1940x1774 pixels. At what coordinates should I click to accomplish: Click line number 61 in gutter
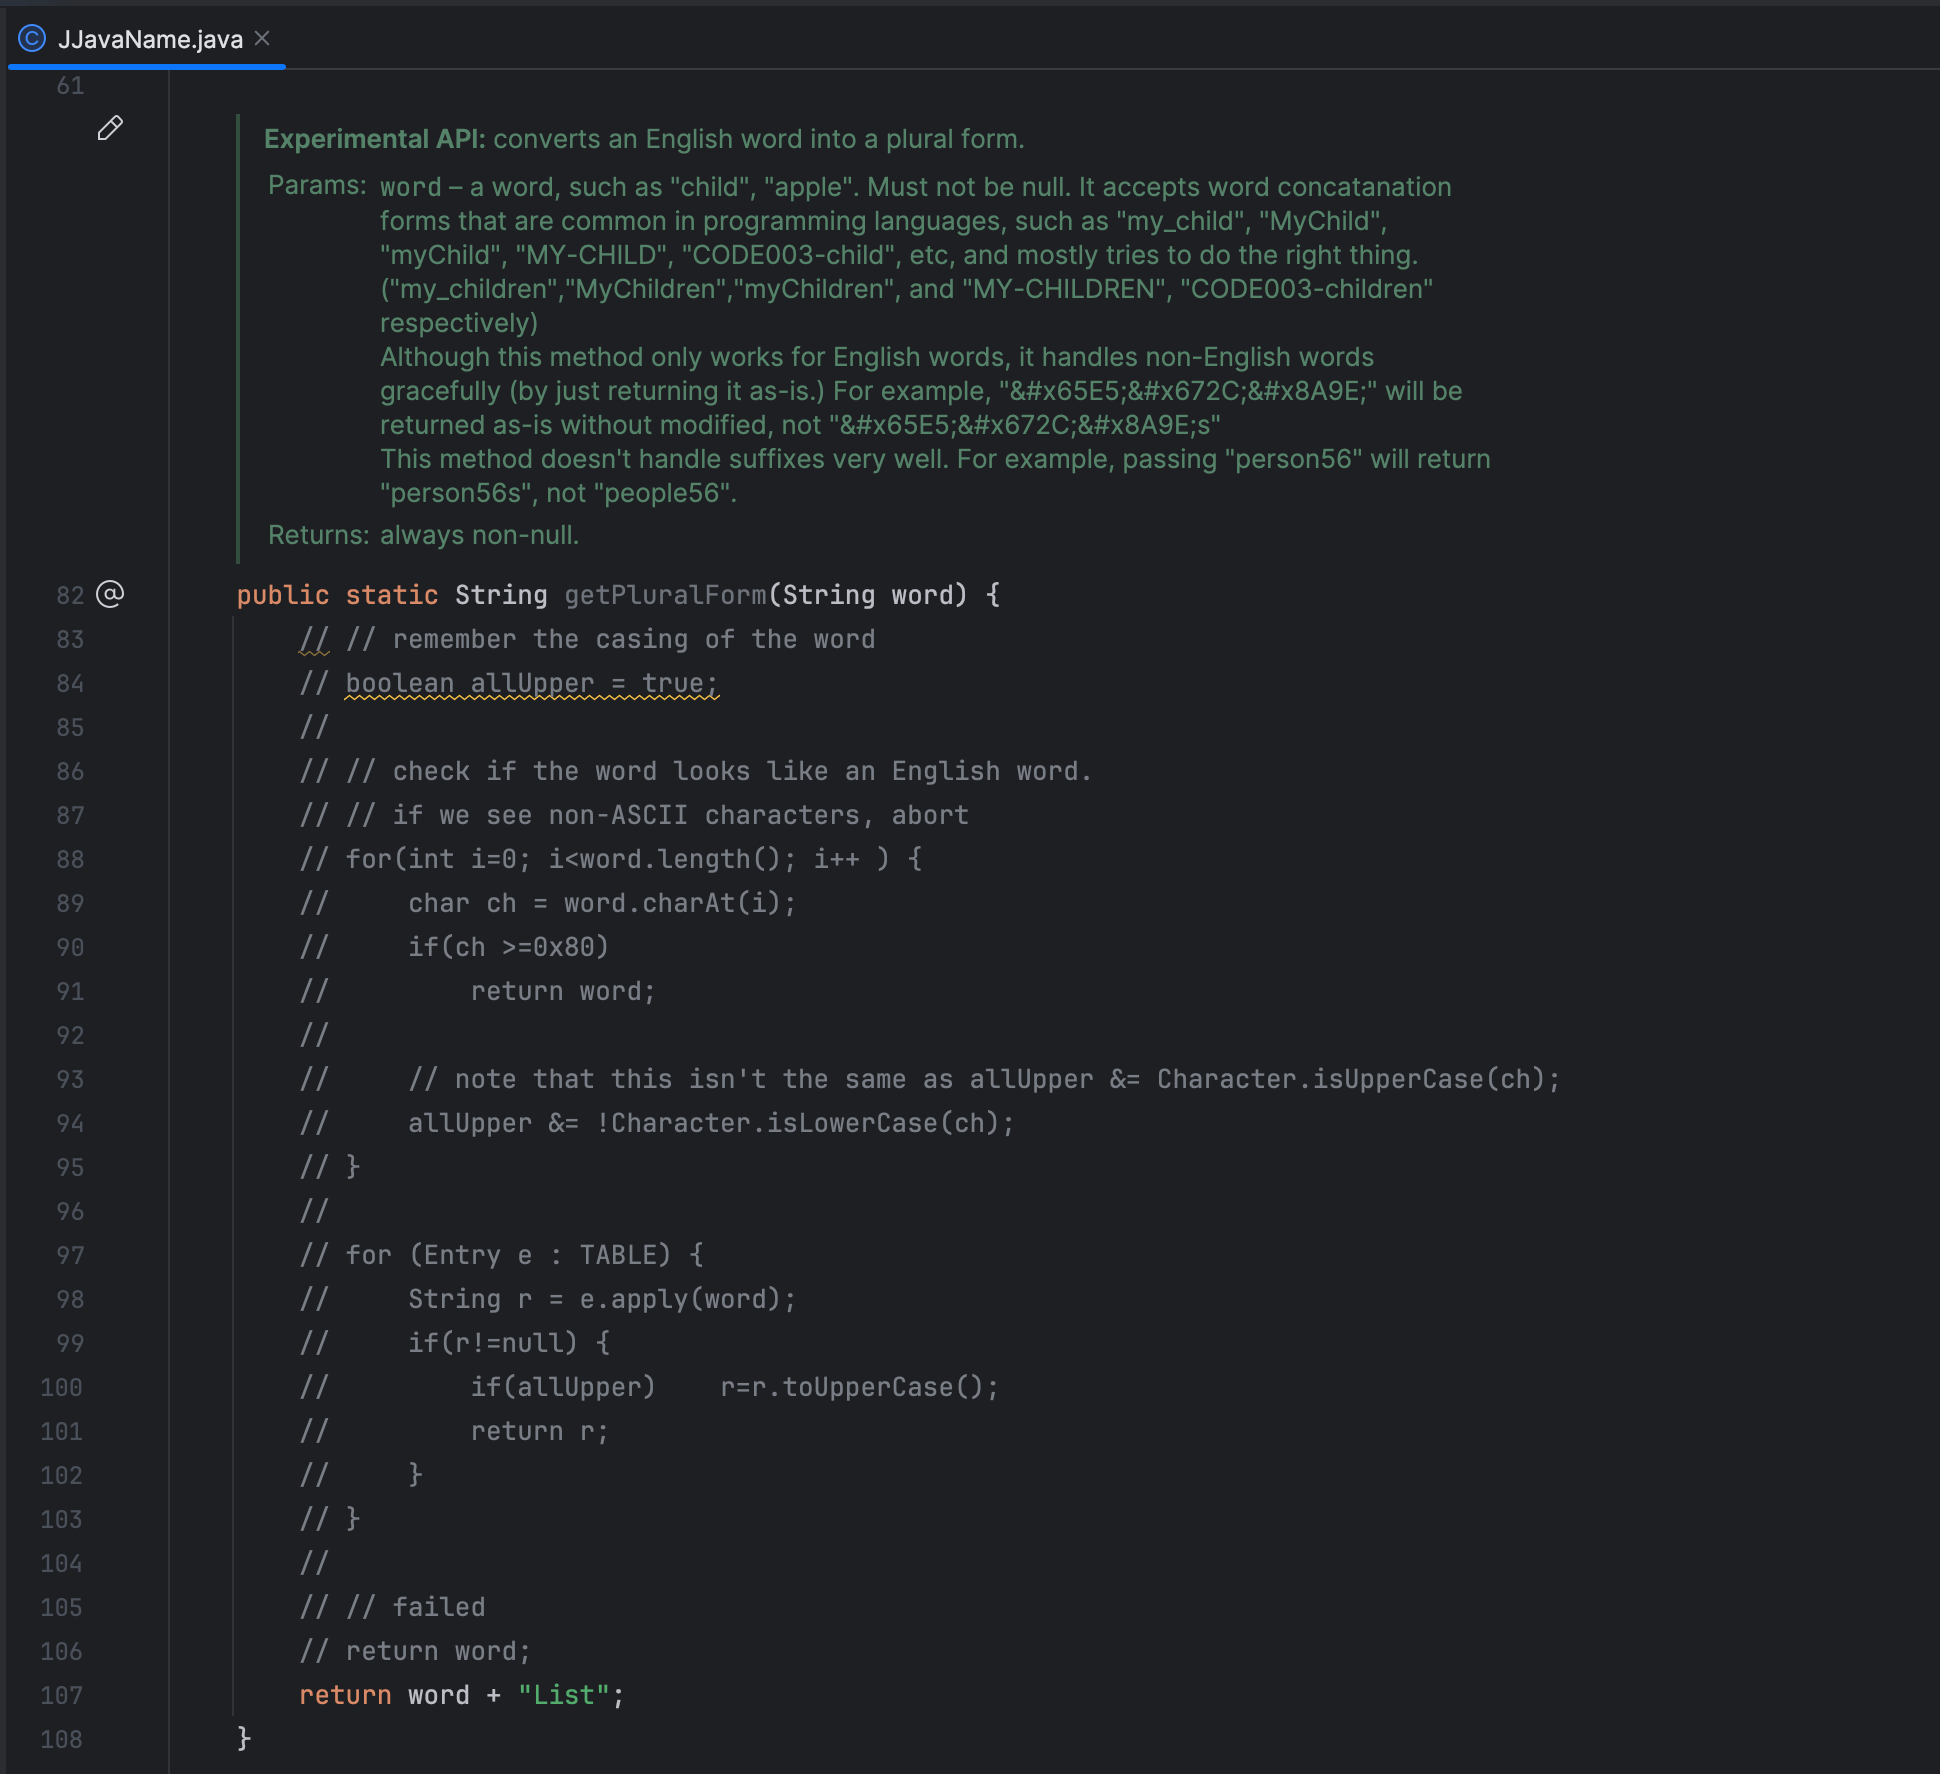point(70,85)
